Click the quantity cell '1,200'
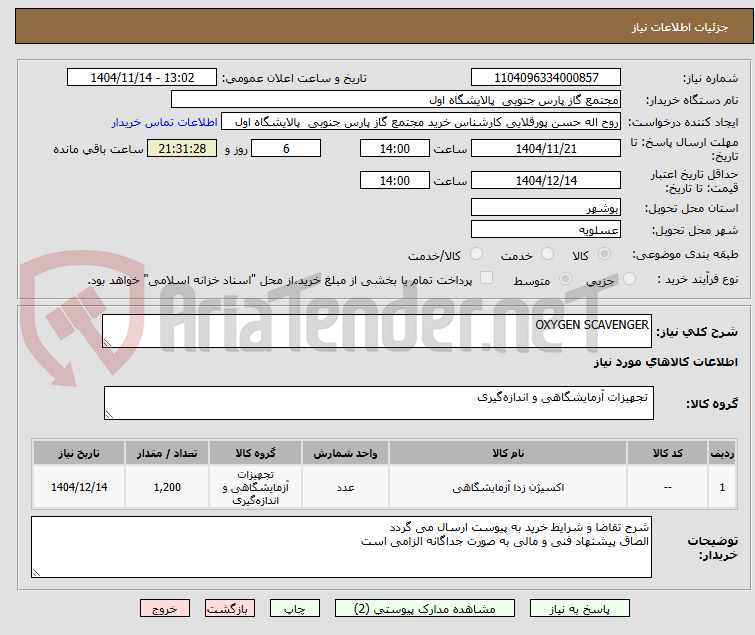 [167, 487]
